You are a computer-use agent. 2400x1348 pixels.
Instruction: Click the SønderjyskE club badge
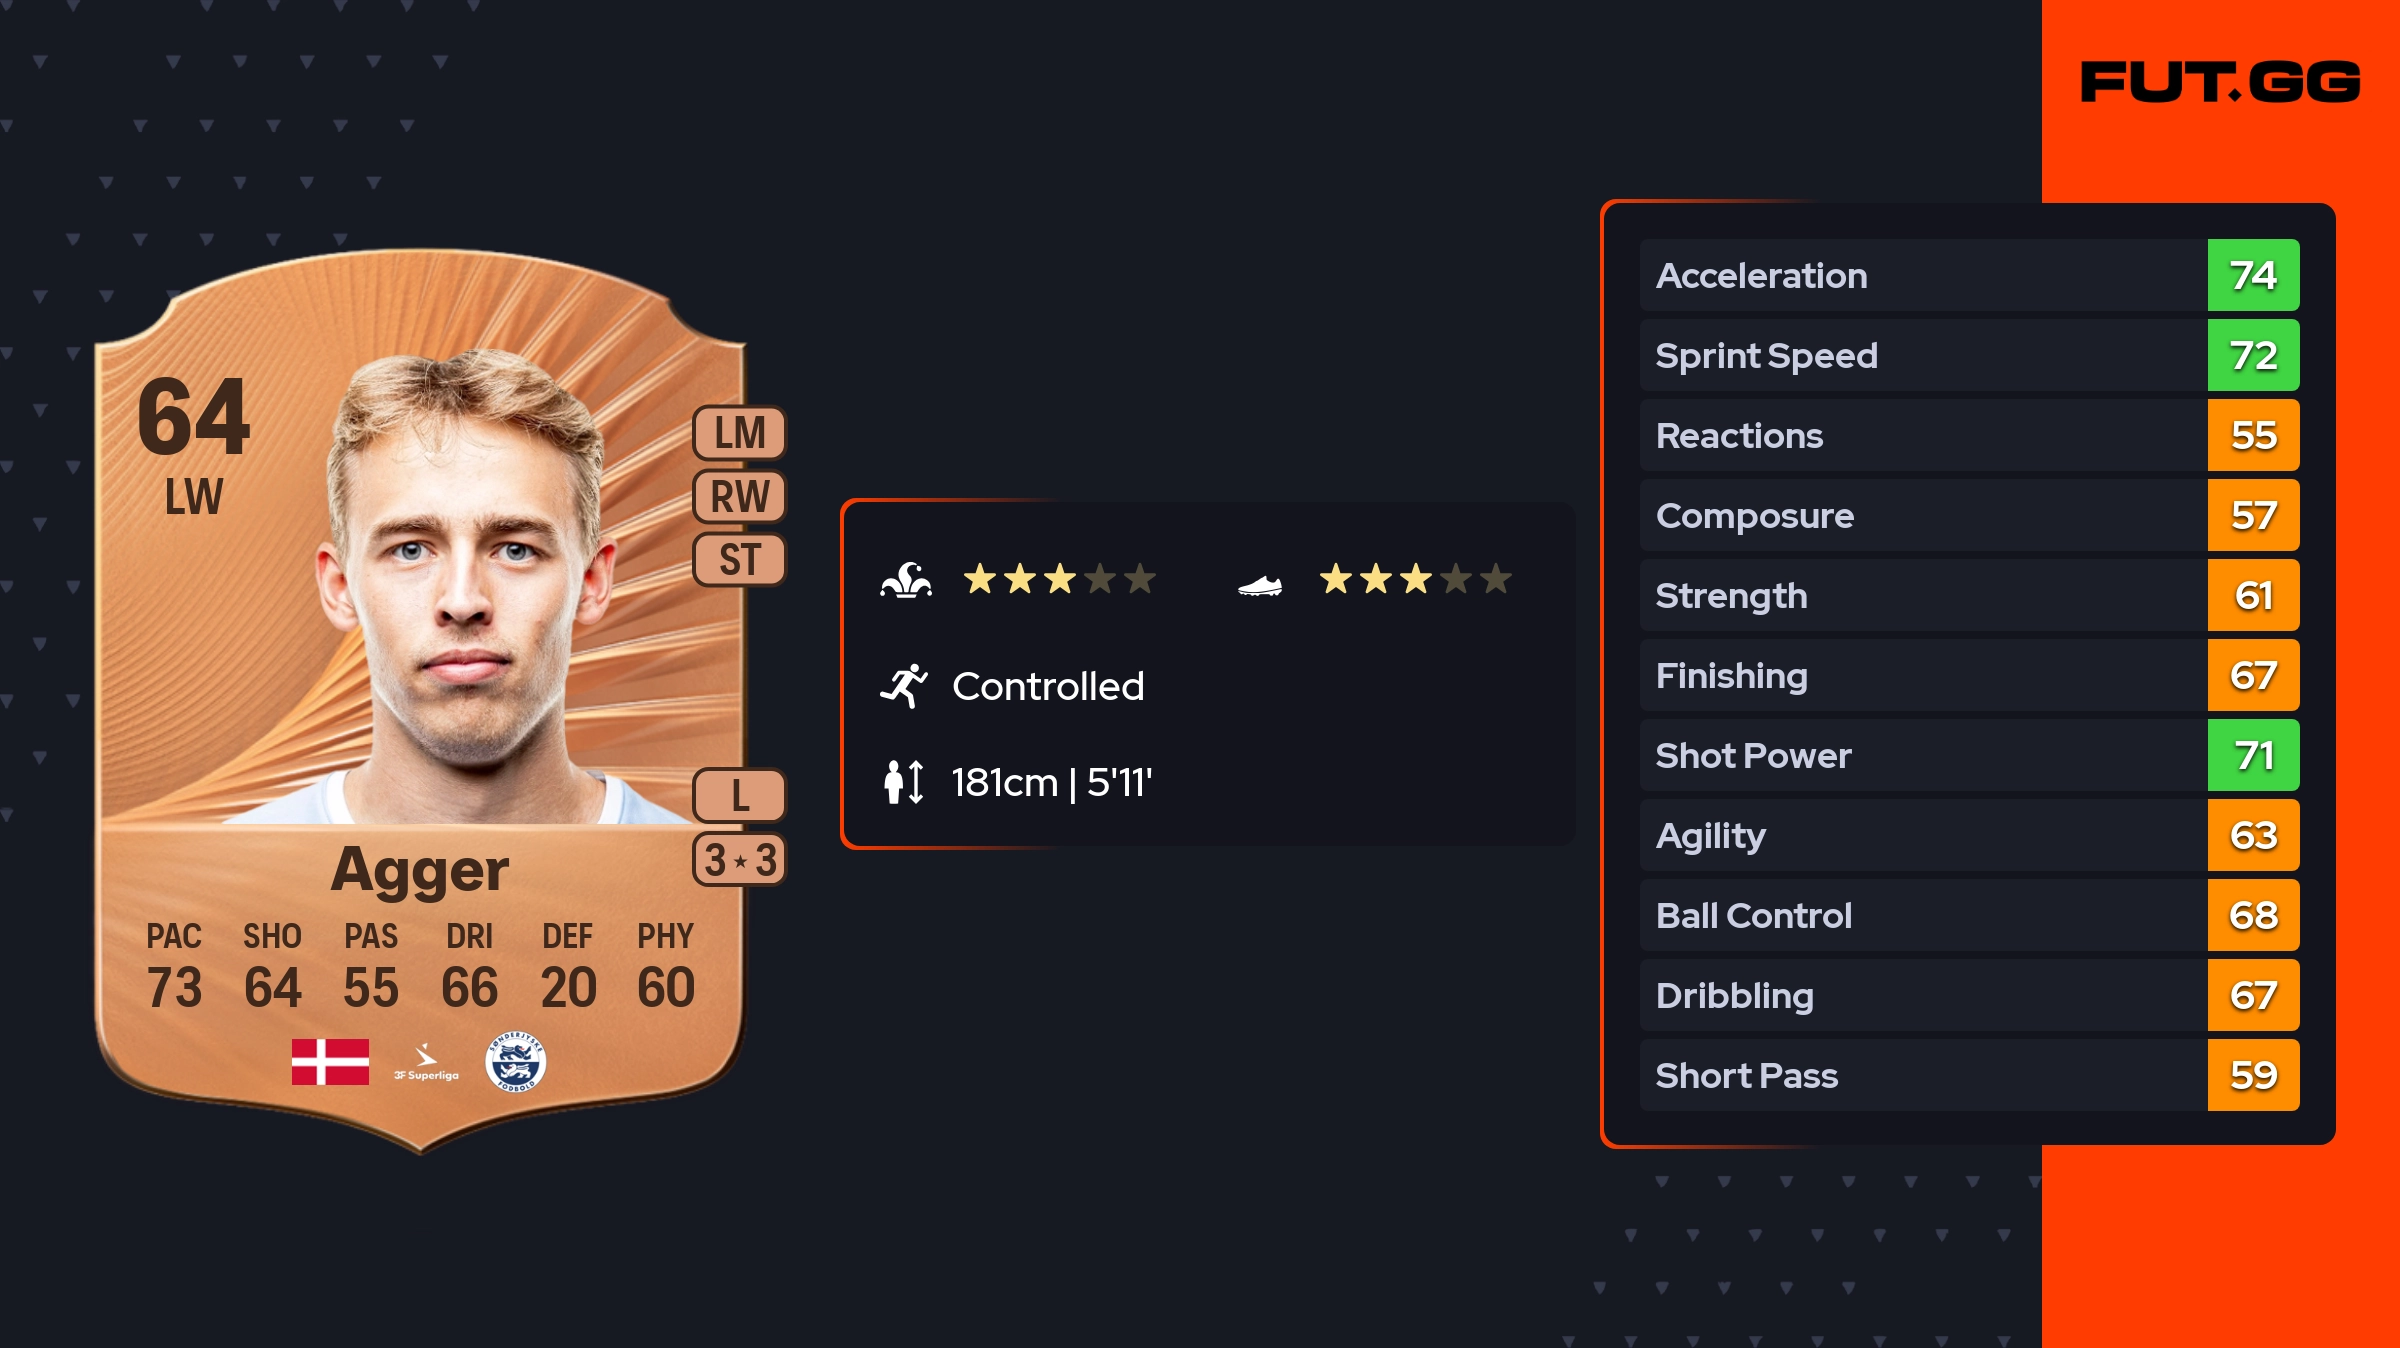point(515,1061)
